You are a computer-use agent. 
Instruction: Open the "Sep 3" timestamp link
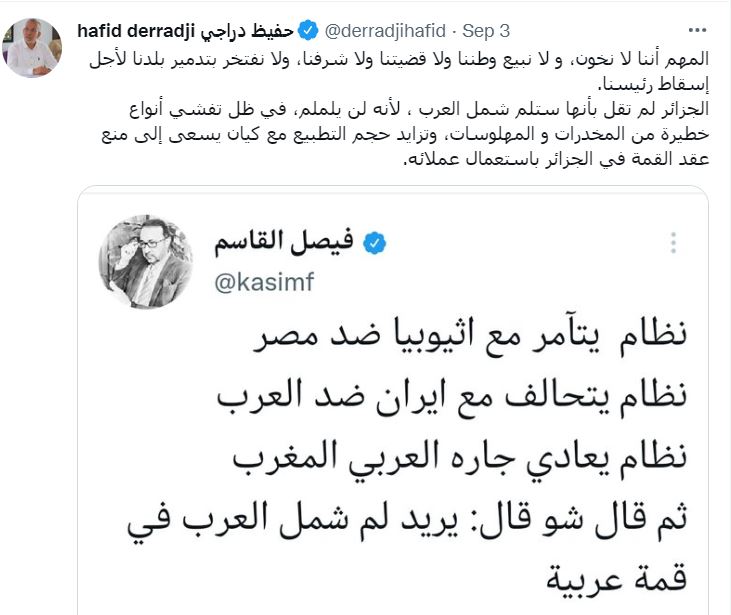point(486,31)
